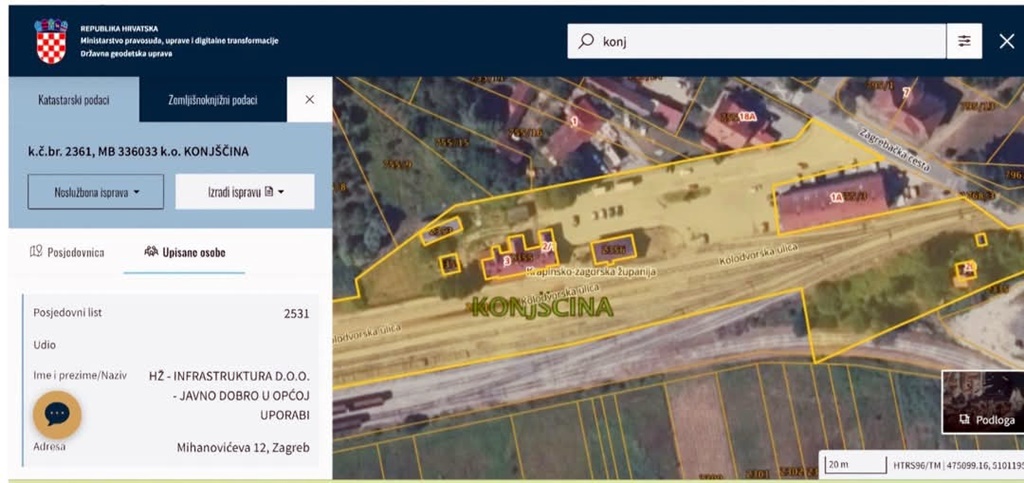This screenshot has width=1024, height=483.
Task: Open search filter settings sliders icon
Action: [964, 42]
